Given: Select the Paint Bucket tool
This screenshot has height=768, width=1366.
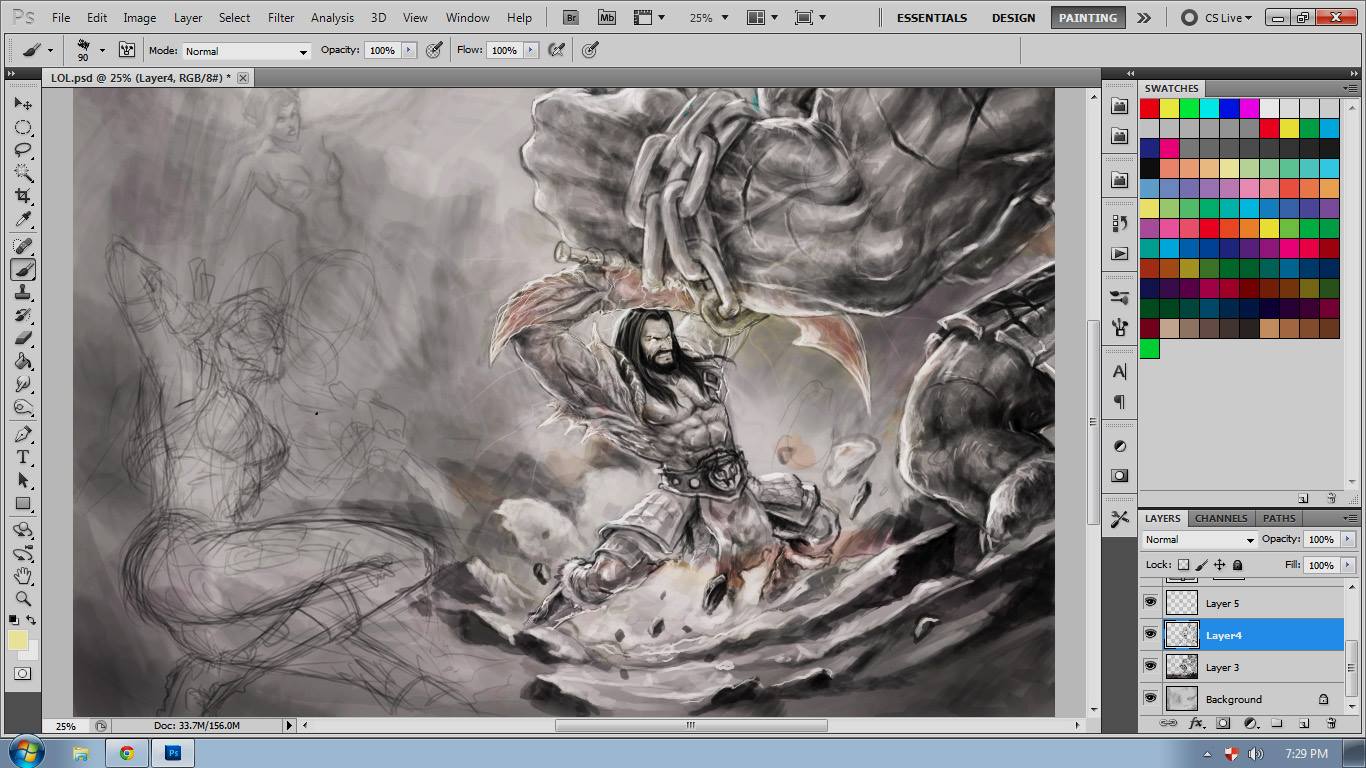Looking at the screenshot, I should pyautogui.click(x=22, y=361).
